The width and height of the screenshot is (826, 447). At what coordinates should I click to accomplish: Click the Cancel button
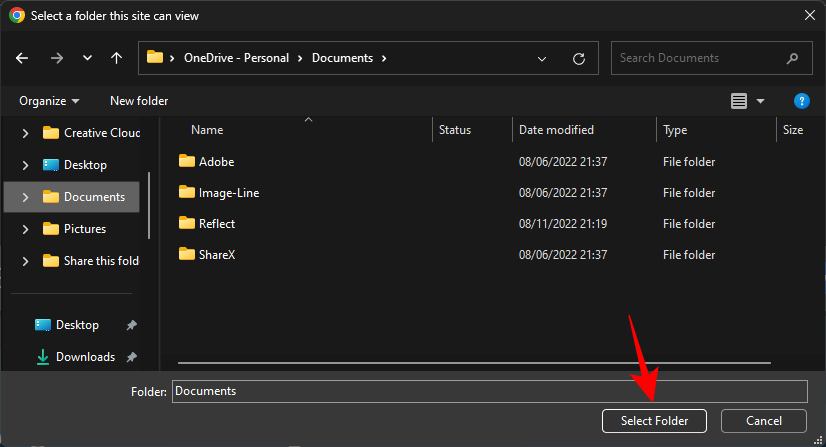click(x=764, y=421)
